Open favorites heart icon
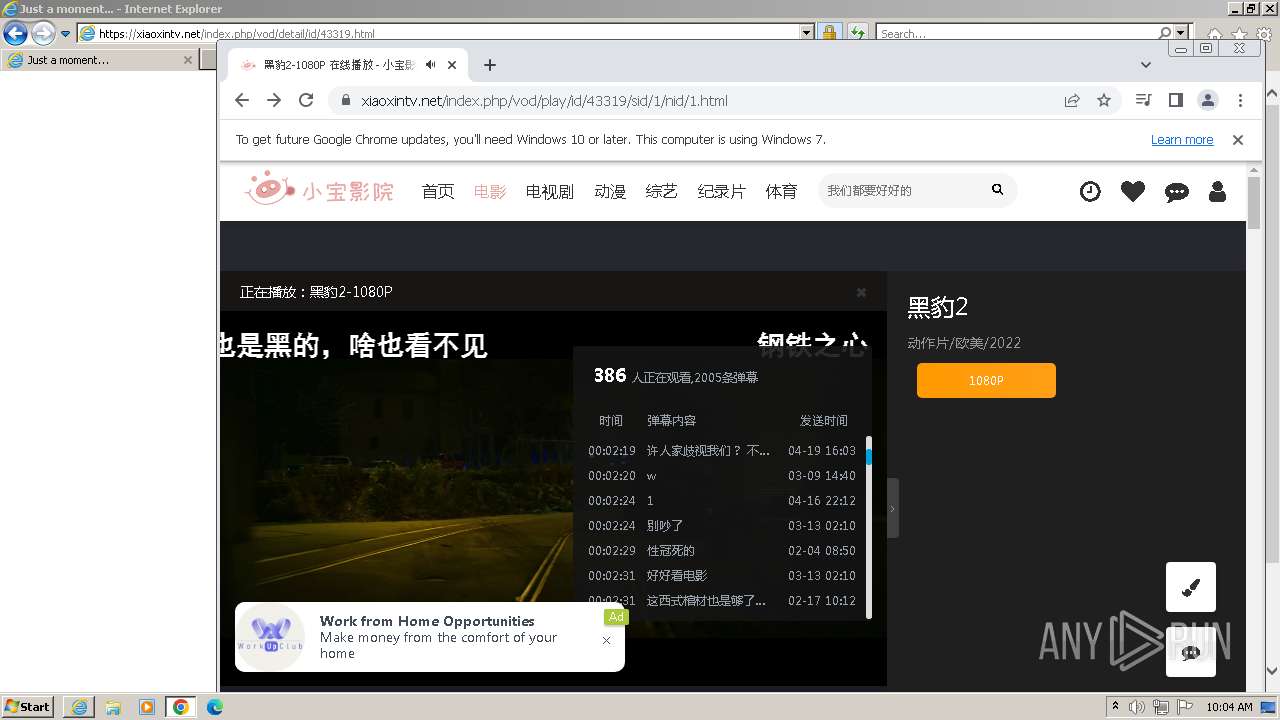The width and height of the screenshot is (1280, 720). 1133,191
